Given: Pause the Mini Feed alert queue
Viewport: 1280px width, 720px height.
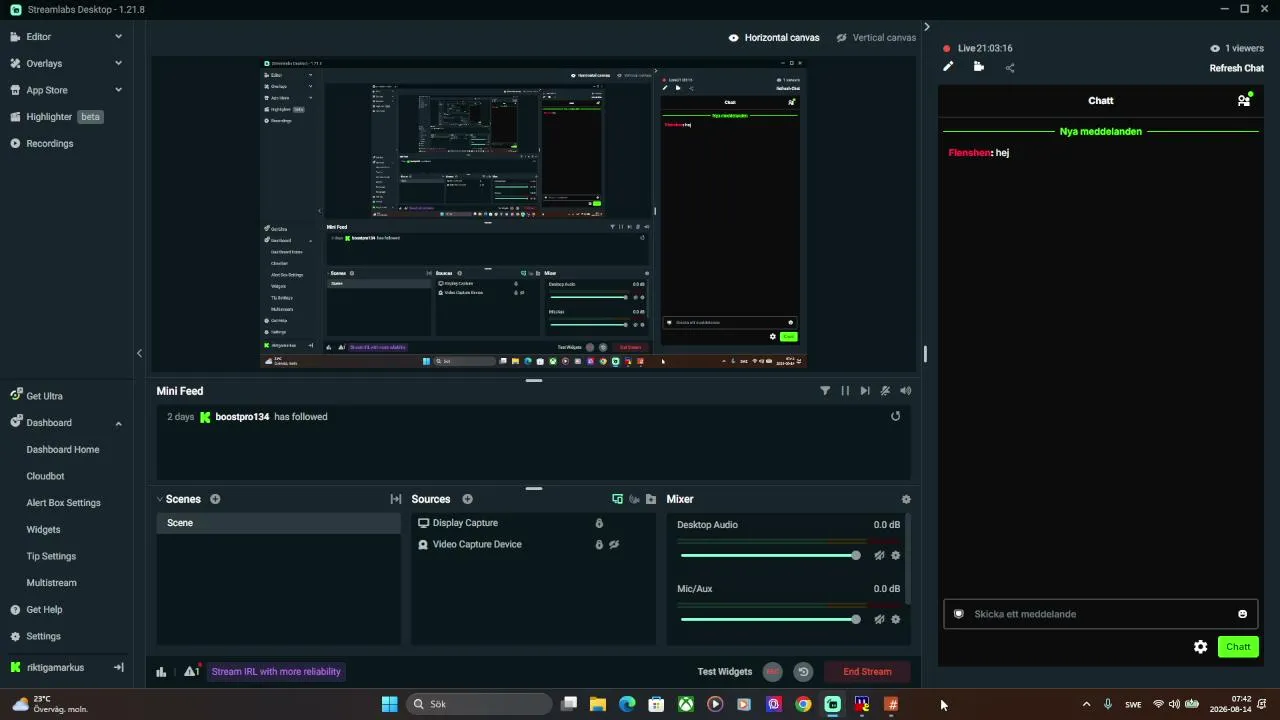Looking at the screenshot, I should [845, 391].
